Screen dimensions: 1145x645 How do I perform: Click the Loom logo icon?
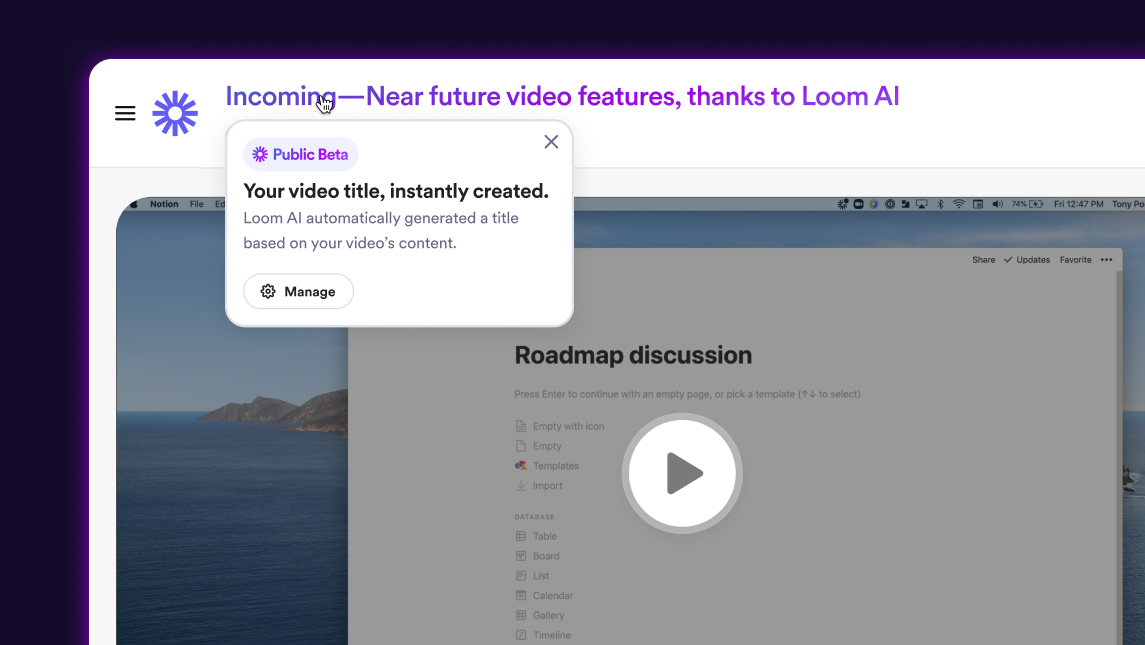point(175,113)
